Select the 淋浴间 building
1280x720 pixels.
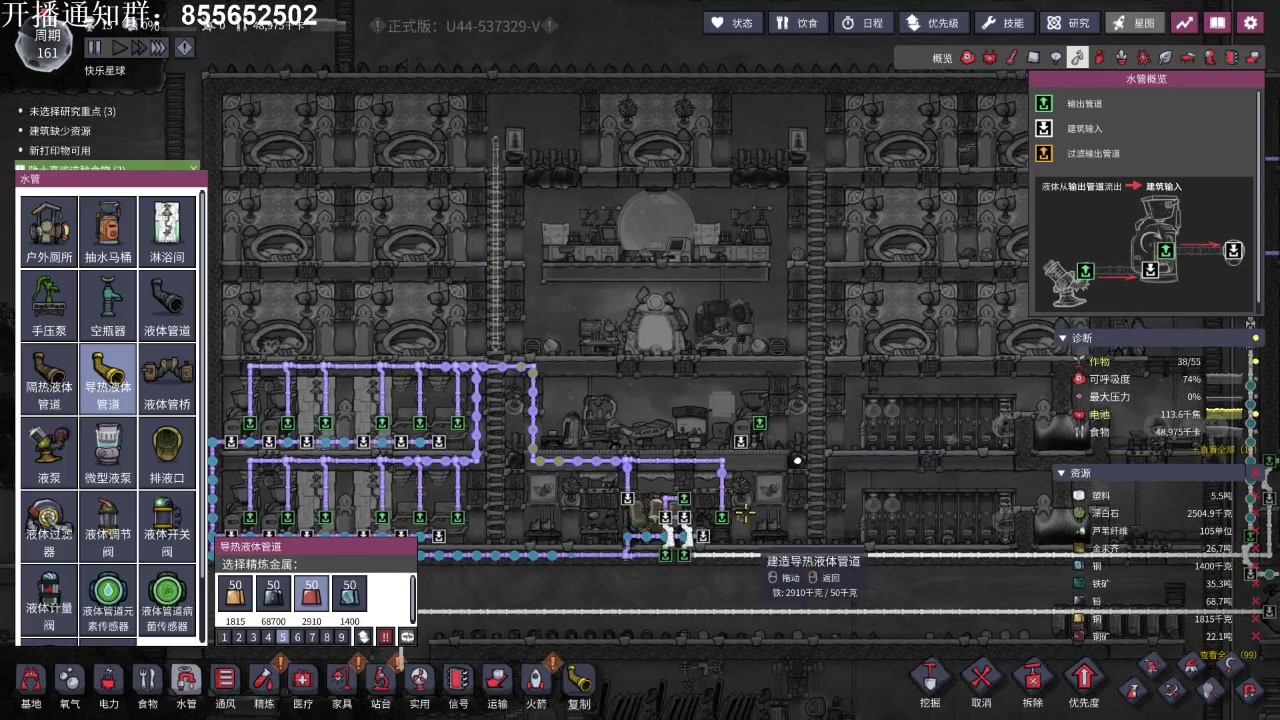pos(167,232)
